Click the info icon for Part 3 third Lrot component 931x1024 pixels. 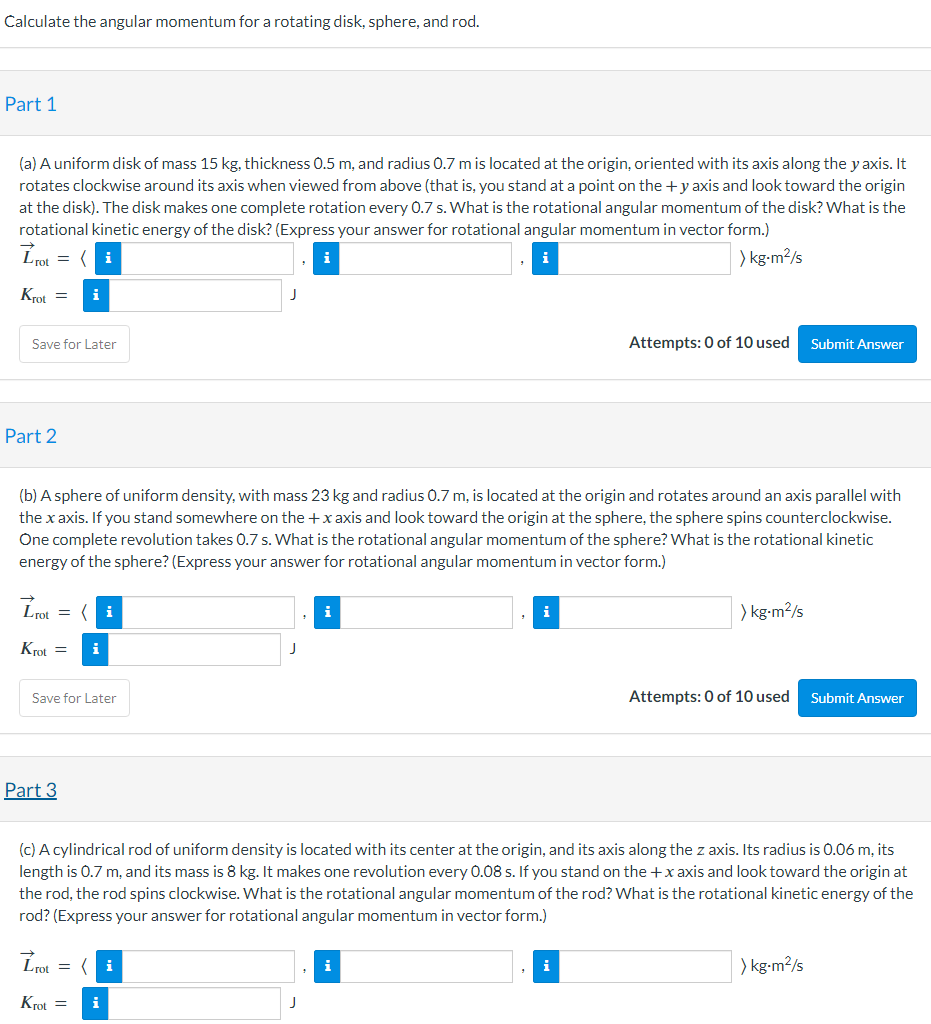coord(545,966)
